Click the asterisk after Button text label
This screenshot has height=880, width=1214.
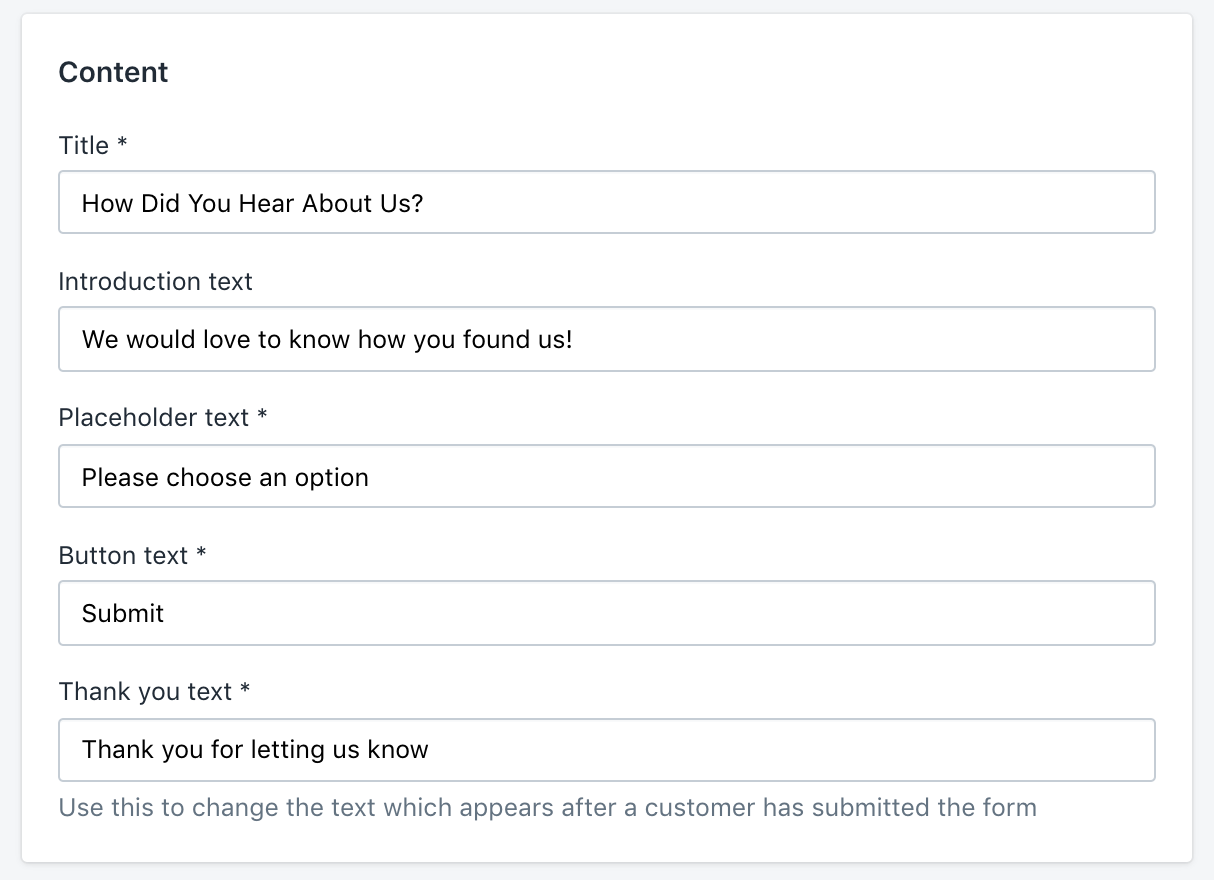pos(201,554)
